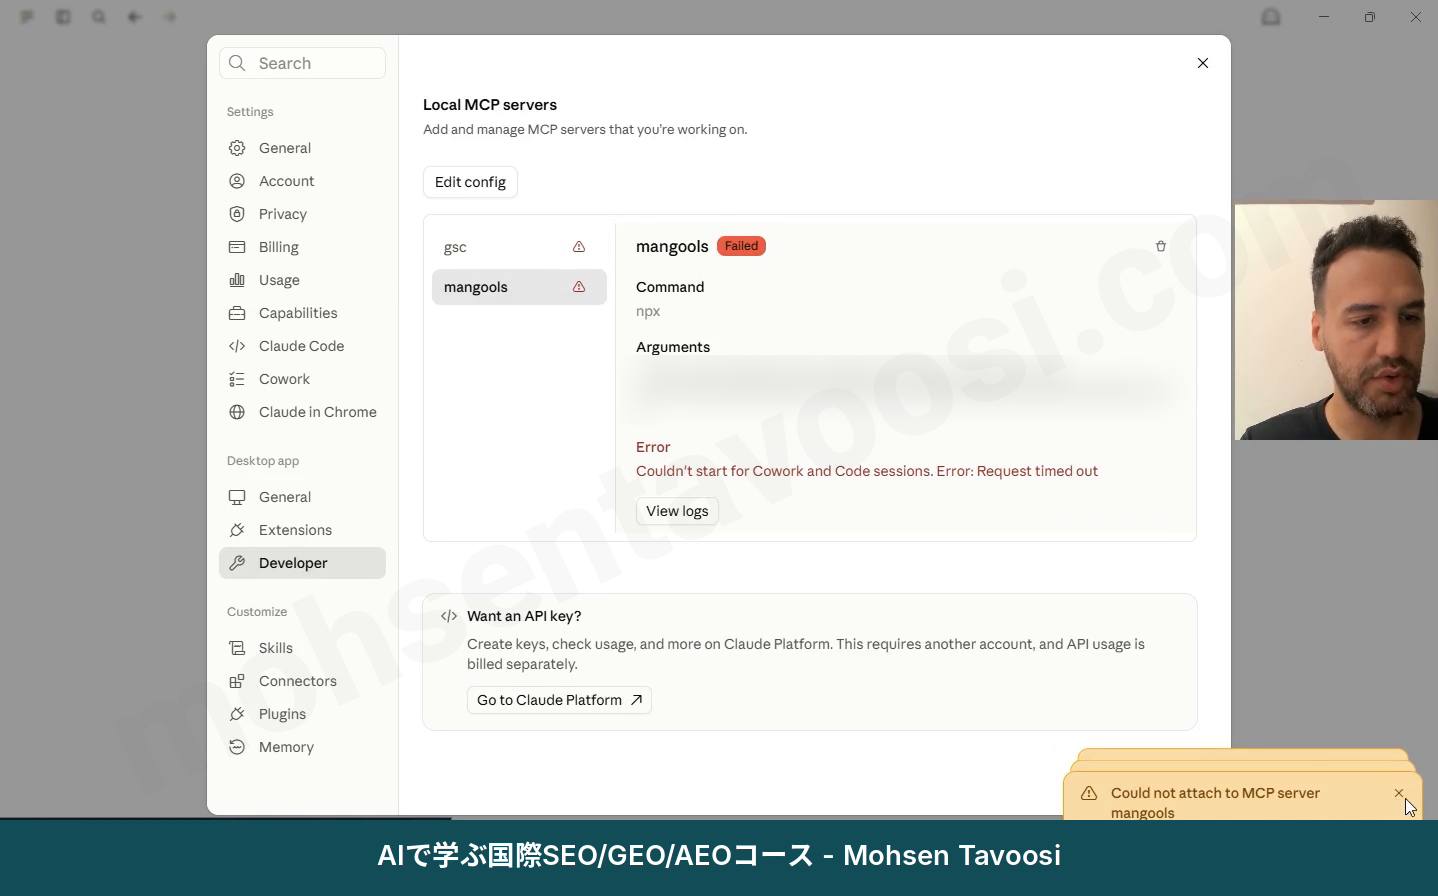This screenshot has height=896, width=1438.
Task: Click Go to Claude Platform button
Action: [x=559, y=700]
